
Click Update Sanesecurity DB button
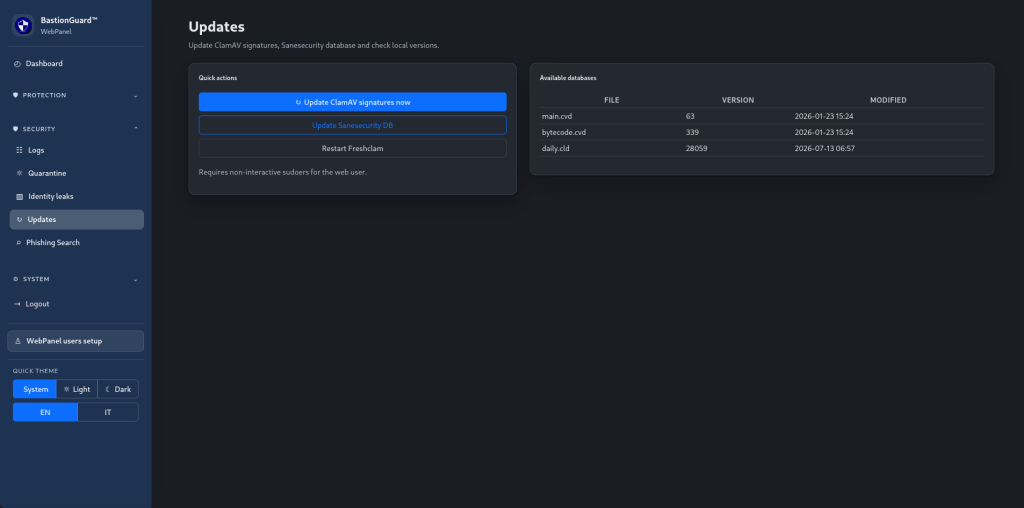(353, 125)
